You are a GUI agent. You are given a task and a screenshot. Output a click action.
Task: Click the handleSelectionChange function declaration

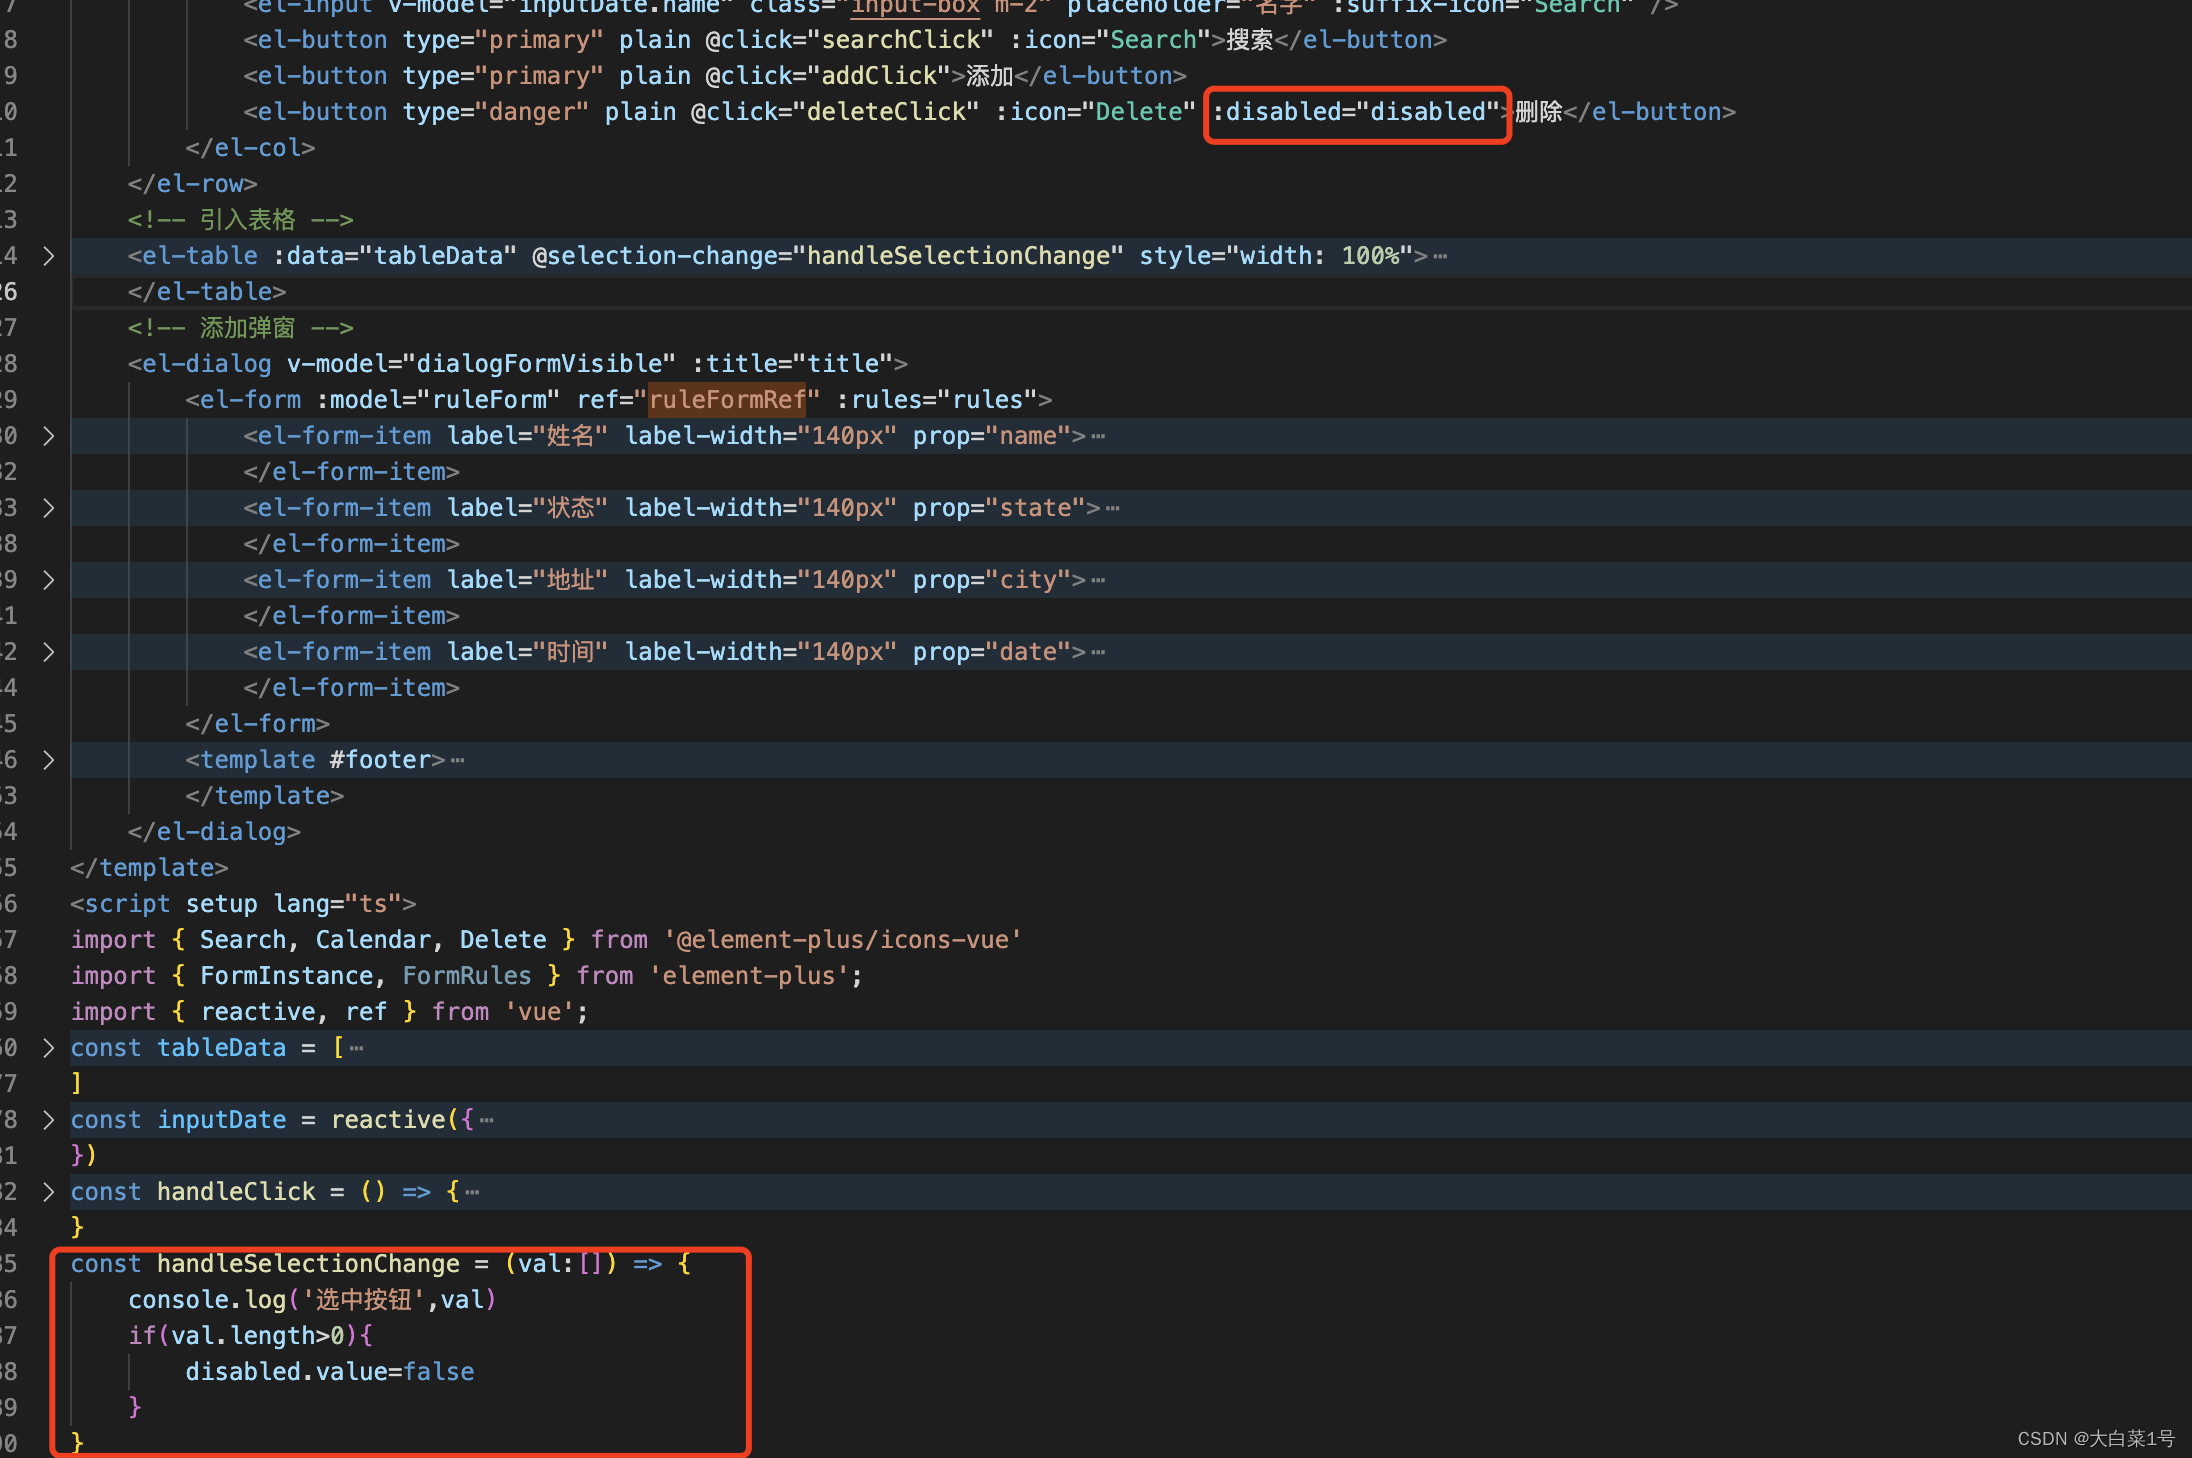pyautogui.click(x=308, y=1264)
